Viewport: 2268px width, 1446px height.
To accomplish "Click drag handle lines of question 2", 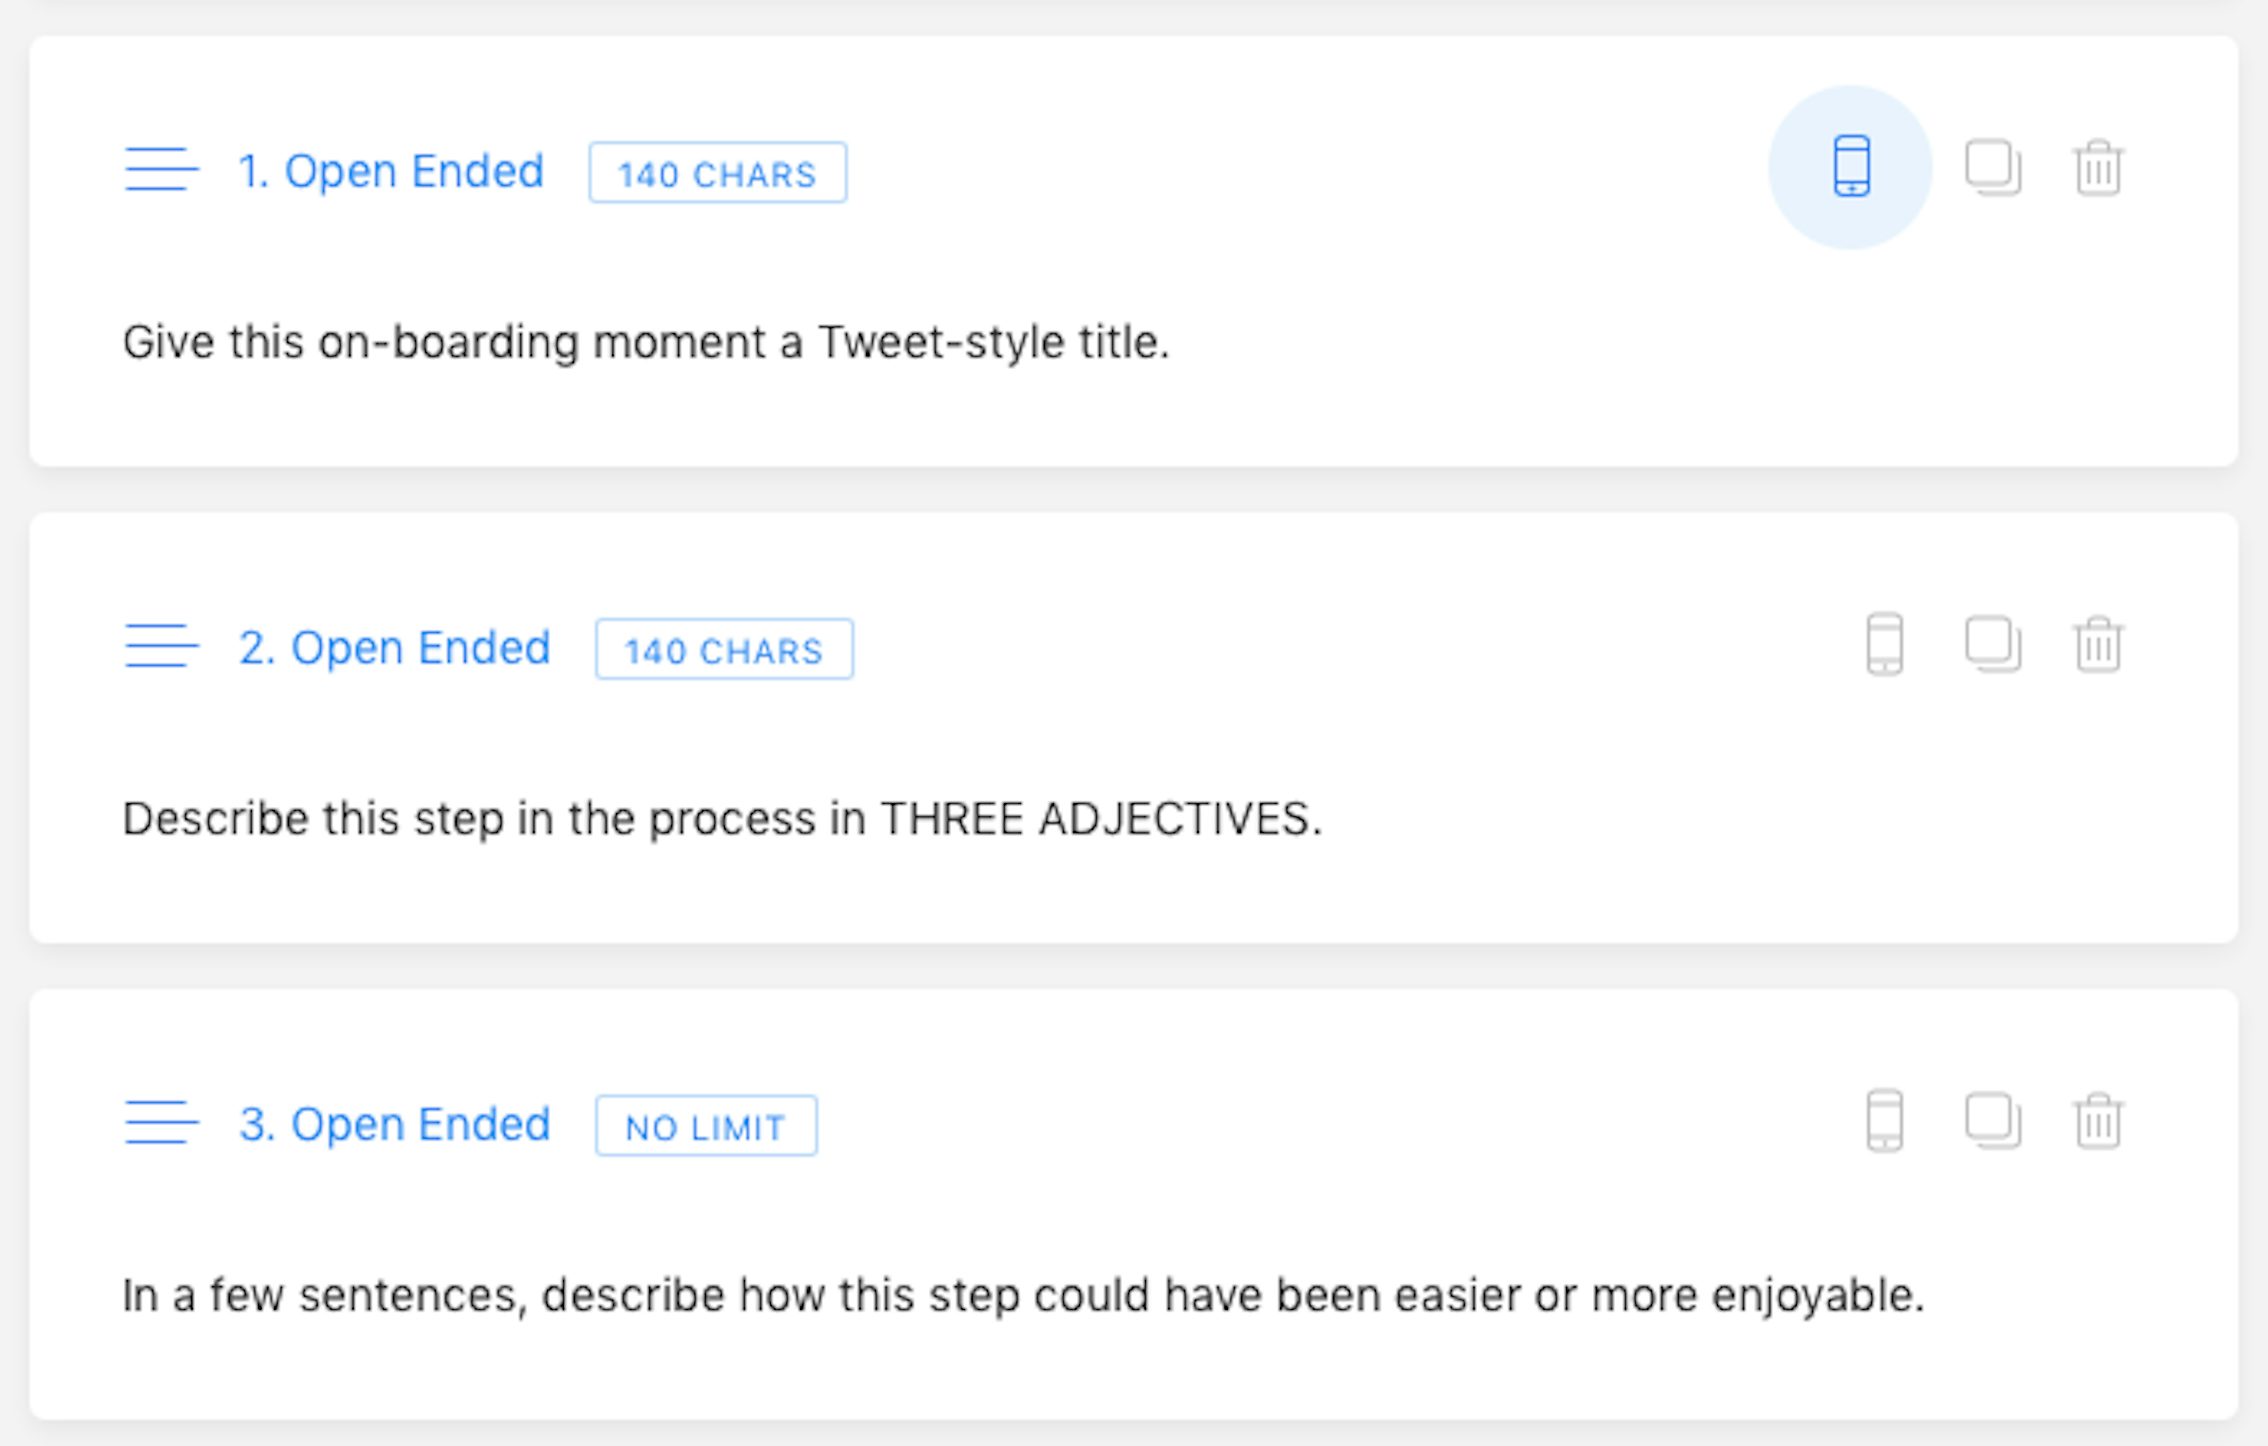I will point(160,646).
